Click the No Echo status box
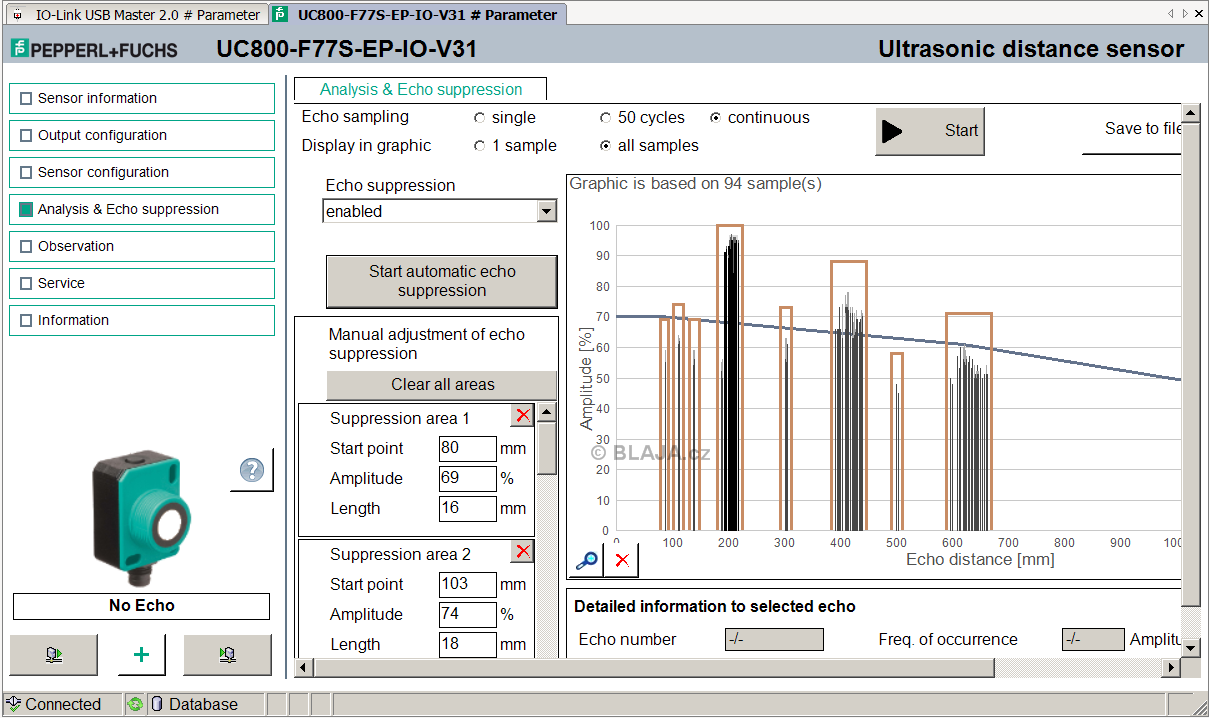 tap(141, 606)
